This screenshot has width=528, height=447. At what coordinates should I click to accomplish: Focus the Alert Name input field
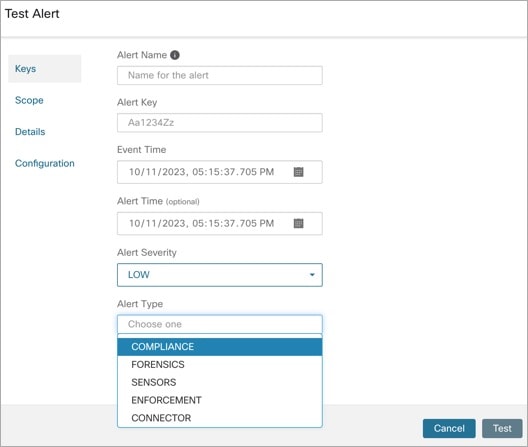tap(220, 75)
